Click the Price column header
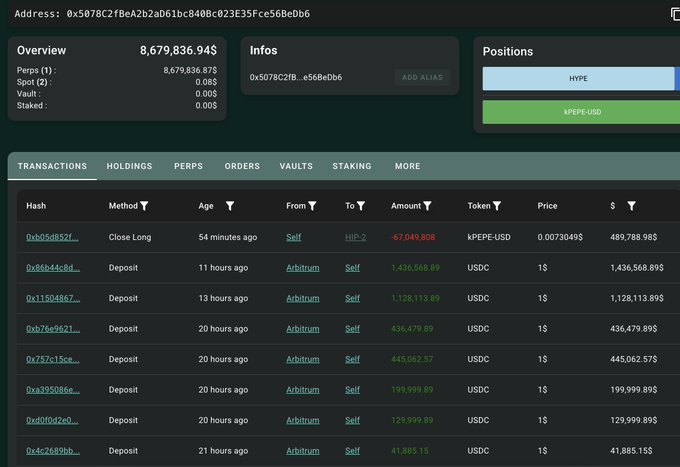This screenshot has height=467, width=680. pyautogui.click(x=547, y=206)
